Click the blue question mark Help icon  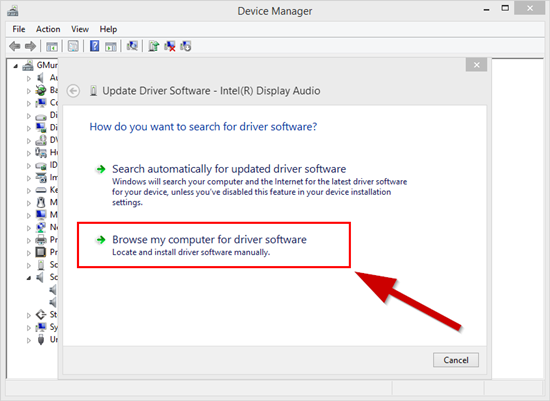pyautogui.click(x=94, y=46)
